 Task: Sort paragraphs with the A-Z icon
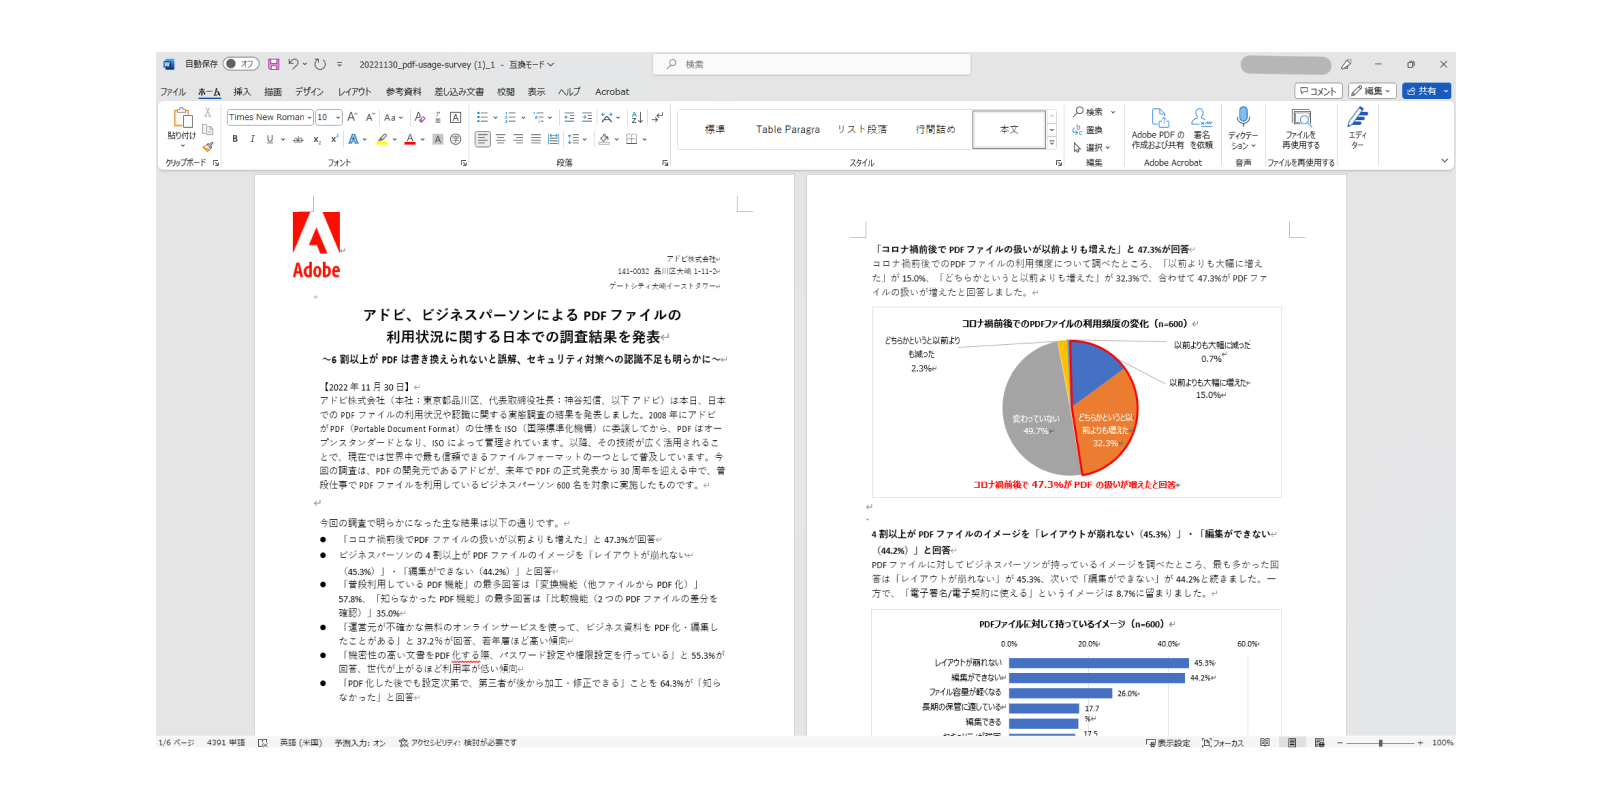[637, 117]
